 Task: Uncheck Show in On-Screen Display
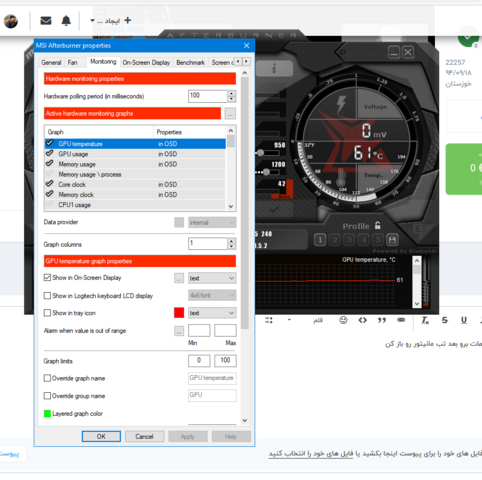(x=47, y=278)
